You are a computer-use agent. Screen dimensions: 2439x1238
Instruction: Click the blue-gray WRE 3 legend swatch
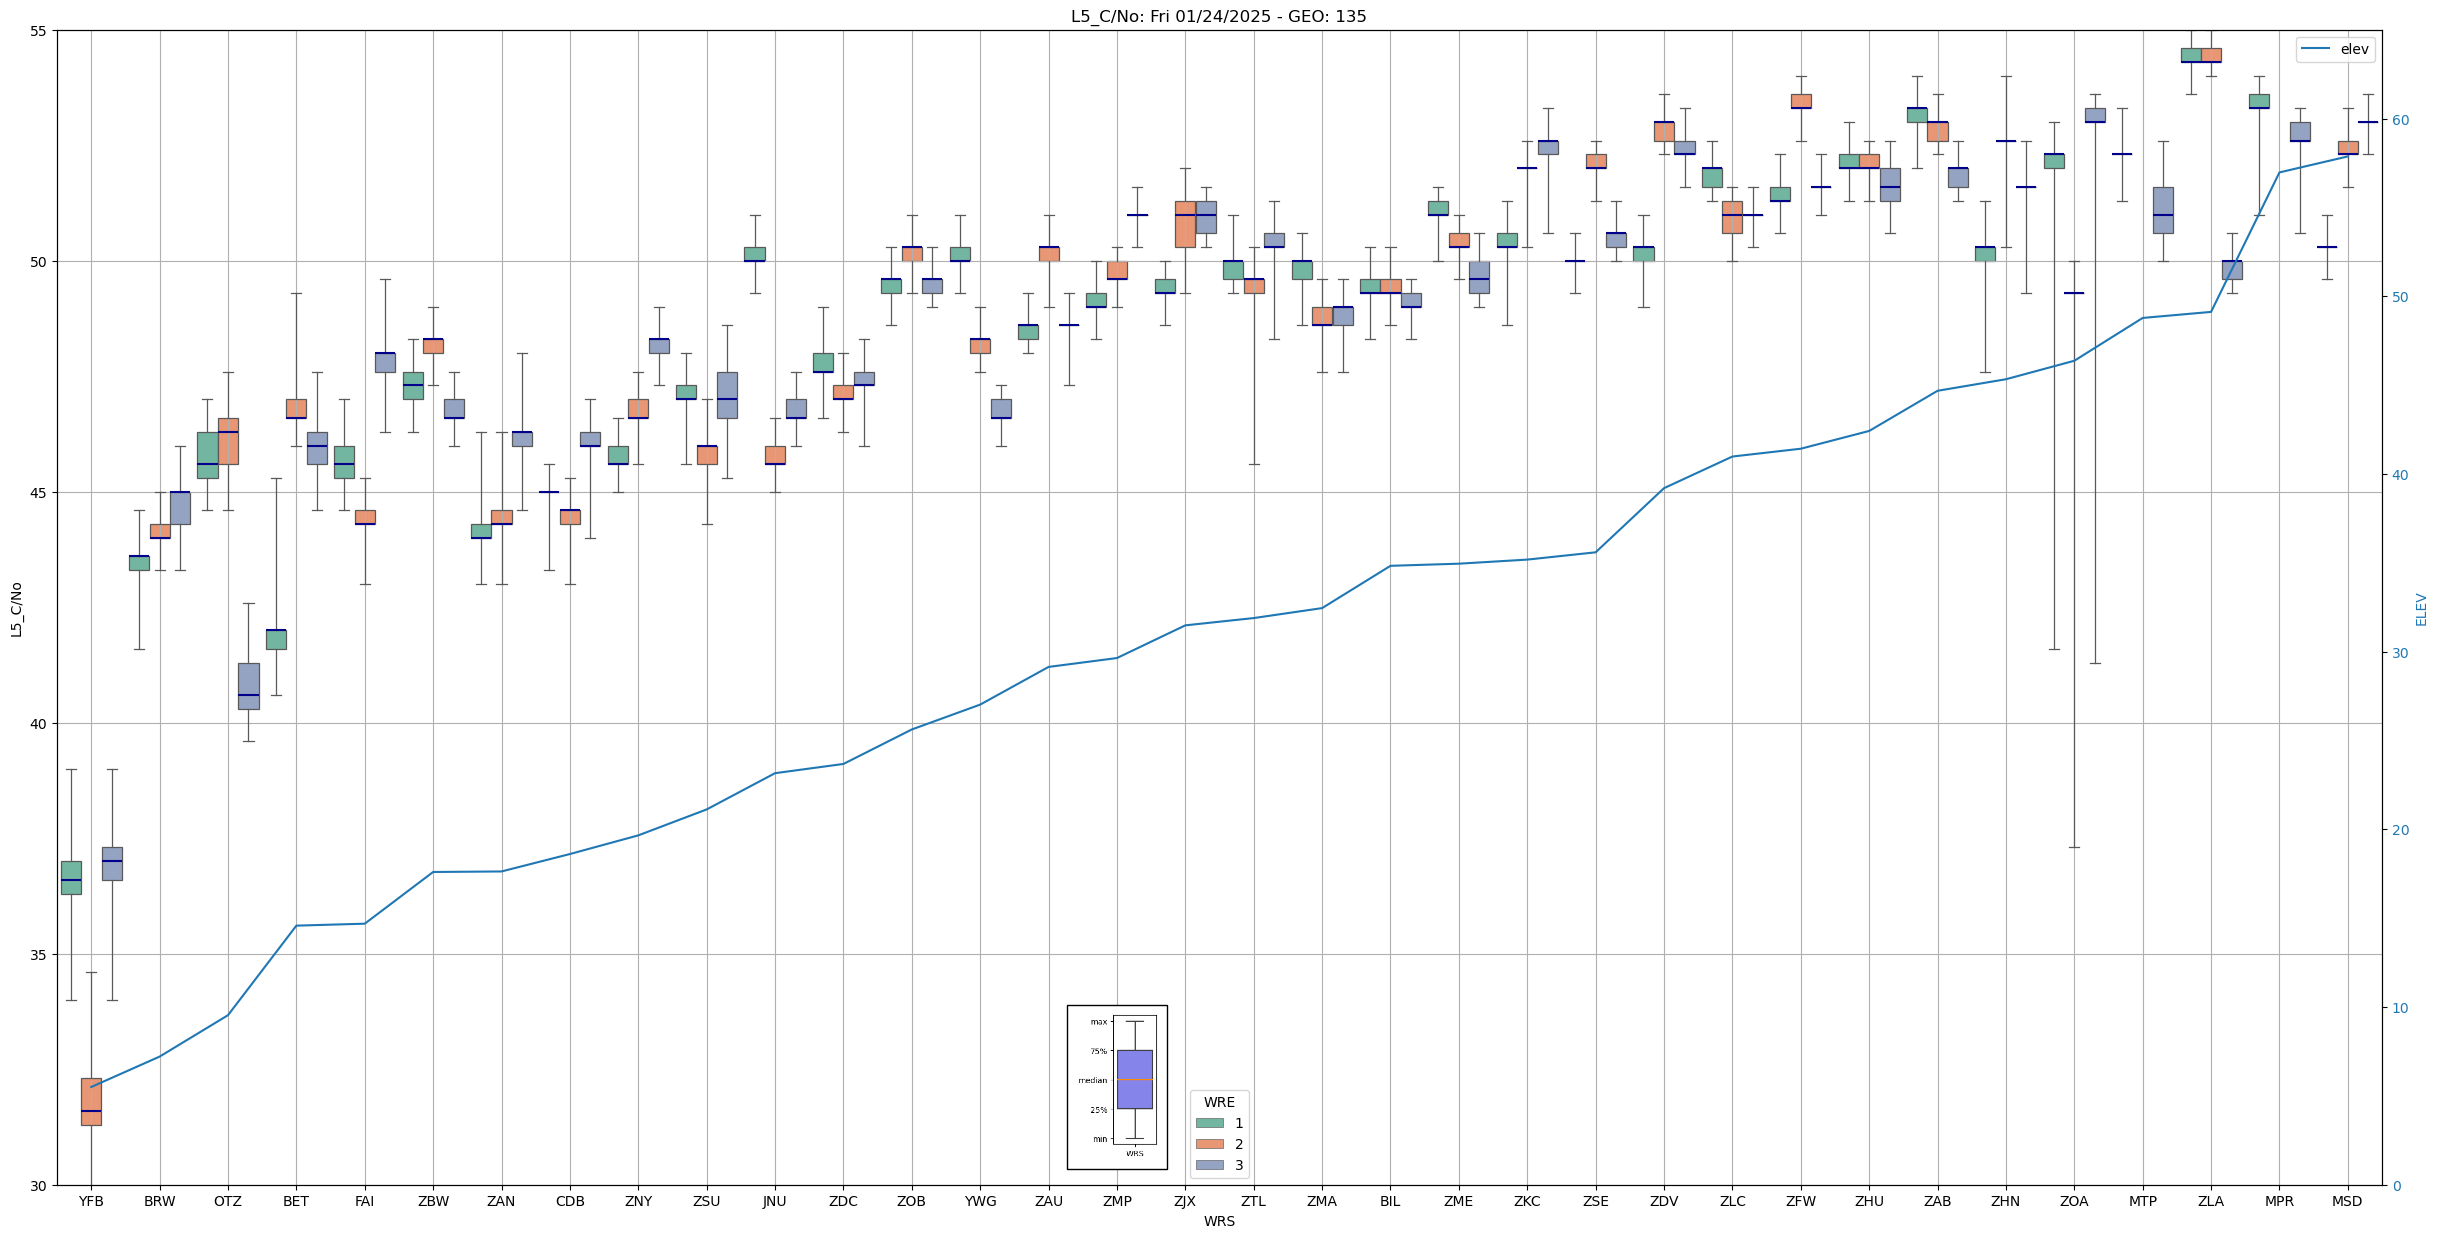1209,1165
